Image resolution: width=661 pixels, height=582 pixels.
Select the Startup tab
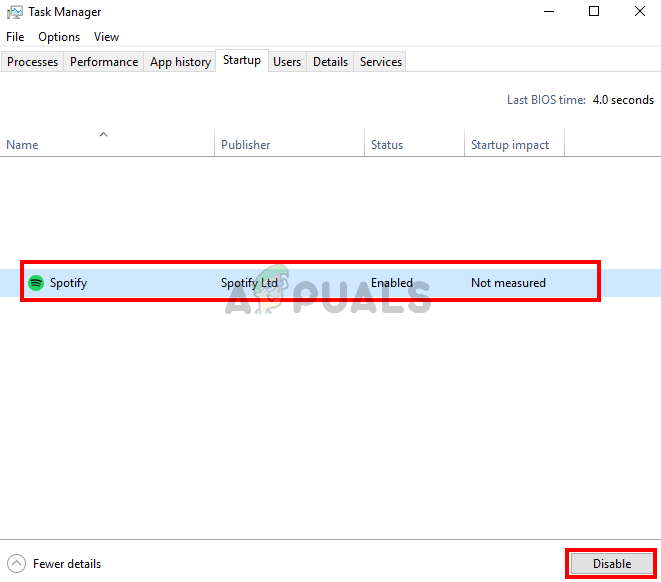[242, 60]
